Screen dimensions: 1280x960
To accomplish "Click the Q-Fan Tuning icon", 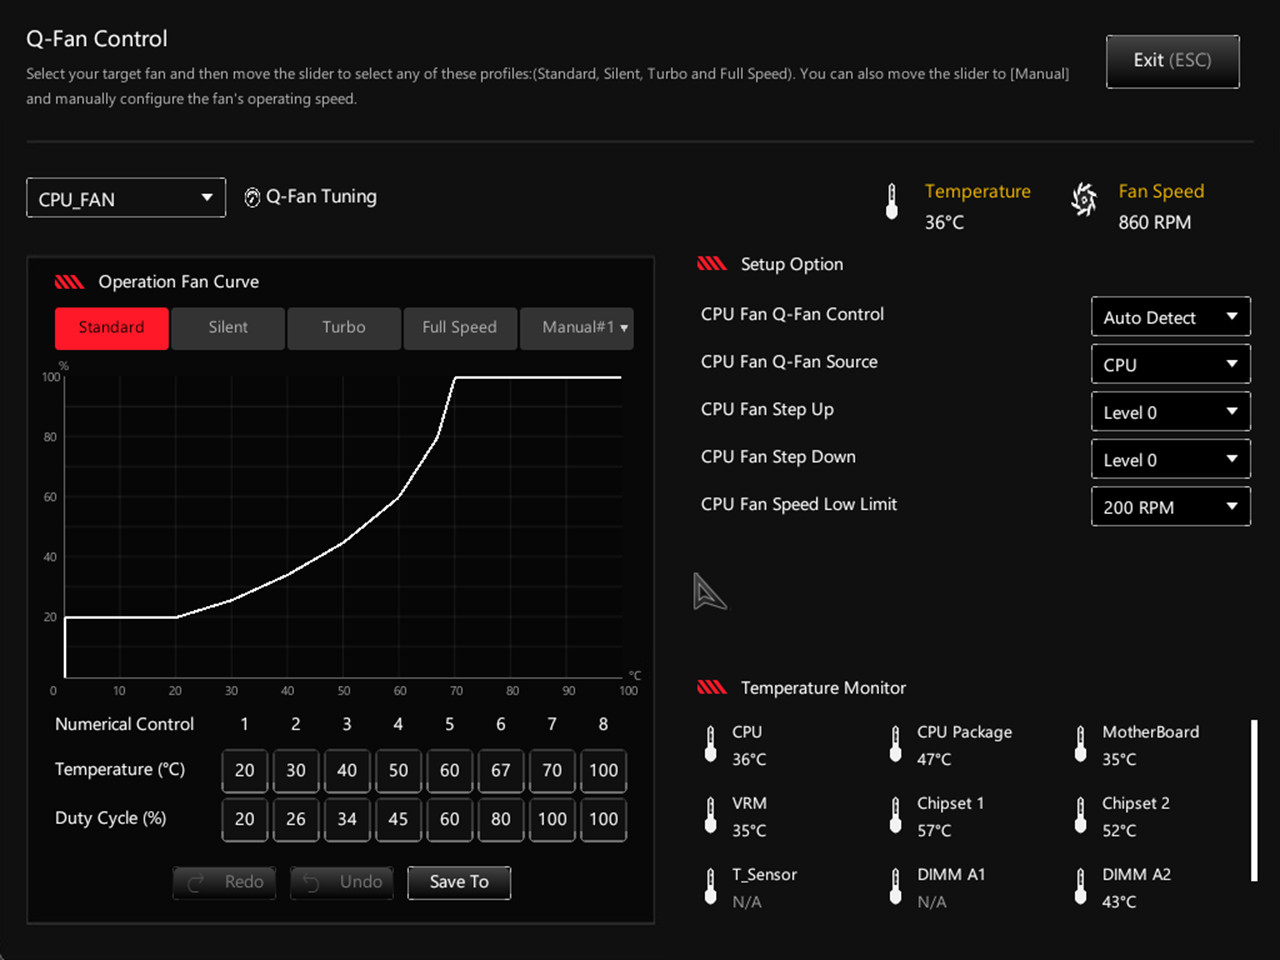I will [252, 198].
